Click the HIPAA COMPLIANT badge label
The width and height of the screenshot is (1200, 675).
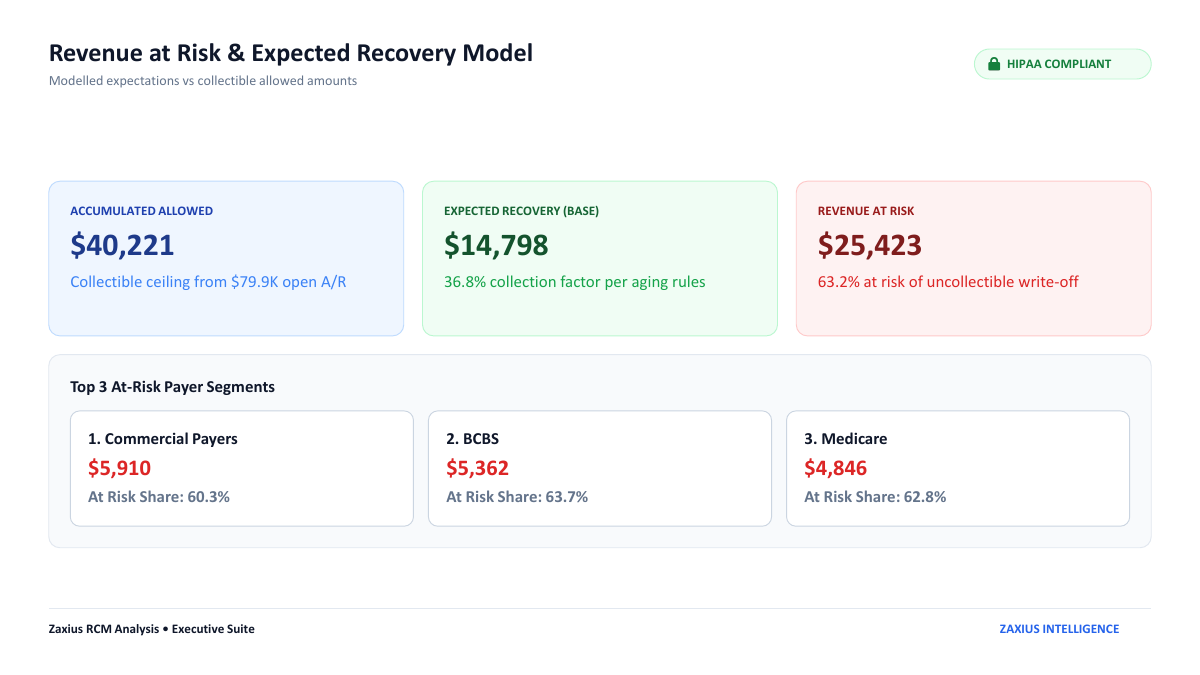pyautogui.click(x=1059, y=64)
